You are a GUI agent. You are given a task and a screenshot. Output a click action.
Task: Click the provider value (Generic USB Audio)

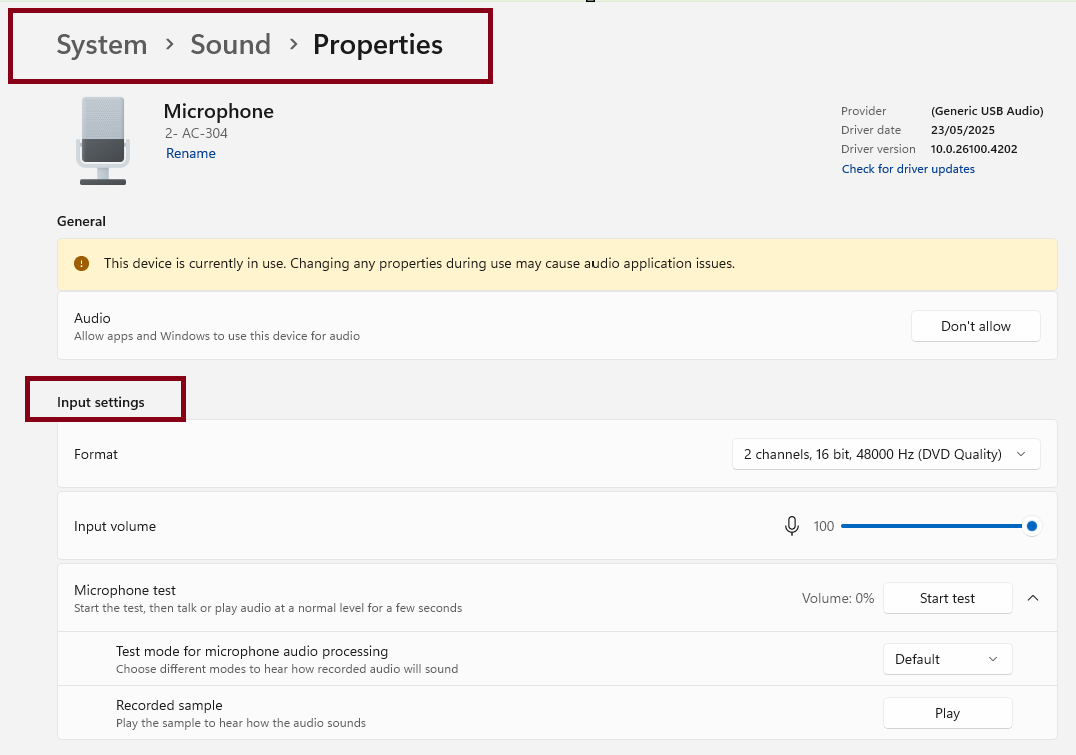pyautogui.click(x=987, y=111)
